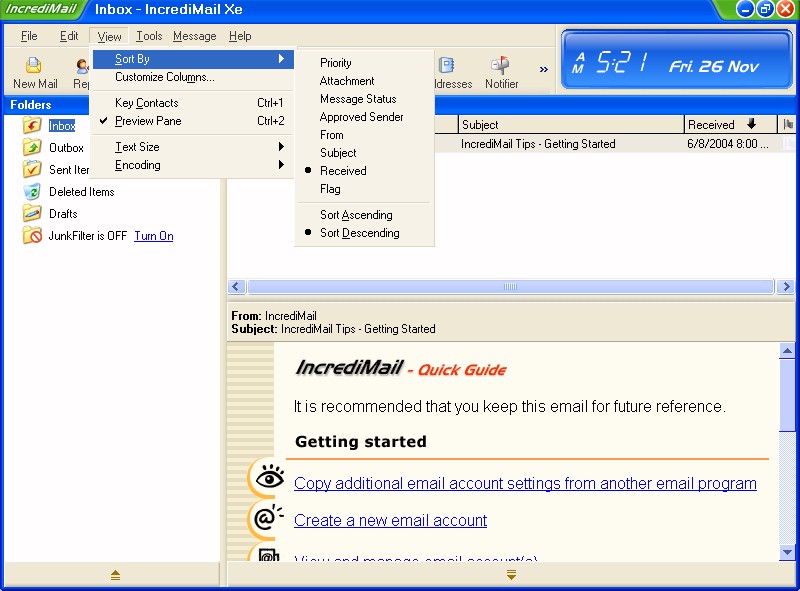Click Create a new email account link
The width and height of the screenshot is (800, 591).
390,521
